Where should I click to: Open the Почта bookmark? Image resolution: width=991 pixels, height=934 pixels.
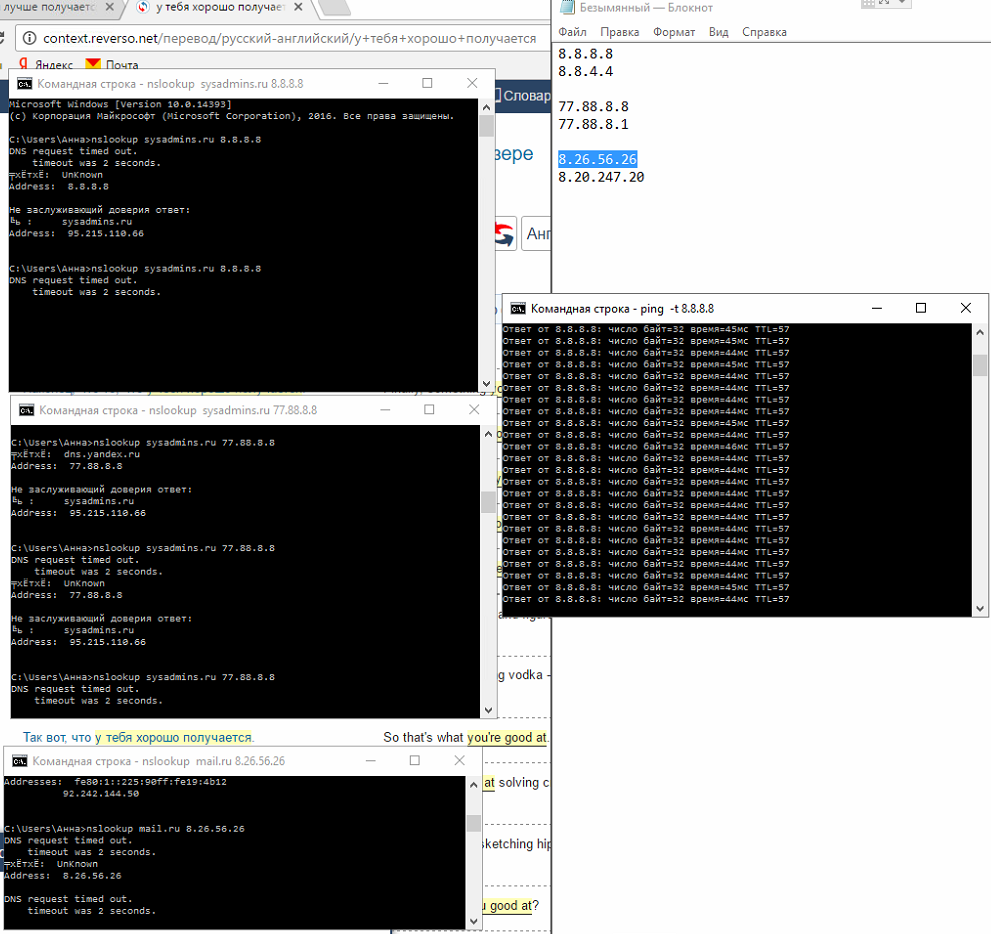112,64
